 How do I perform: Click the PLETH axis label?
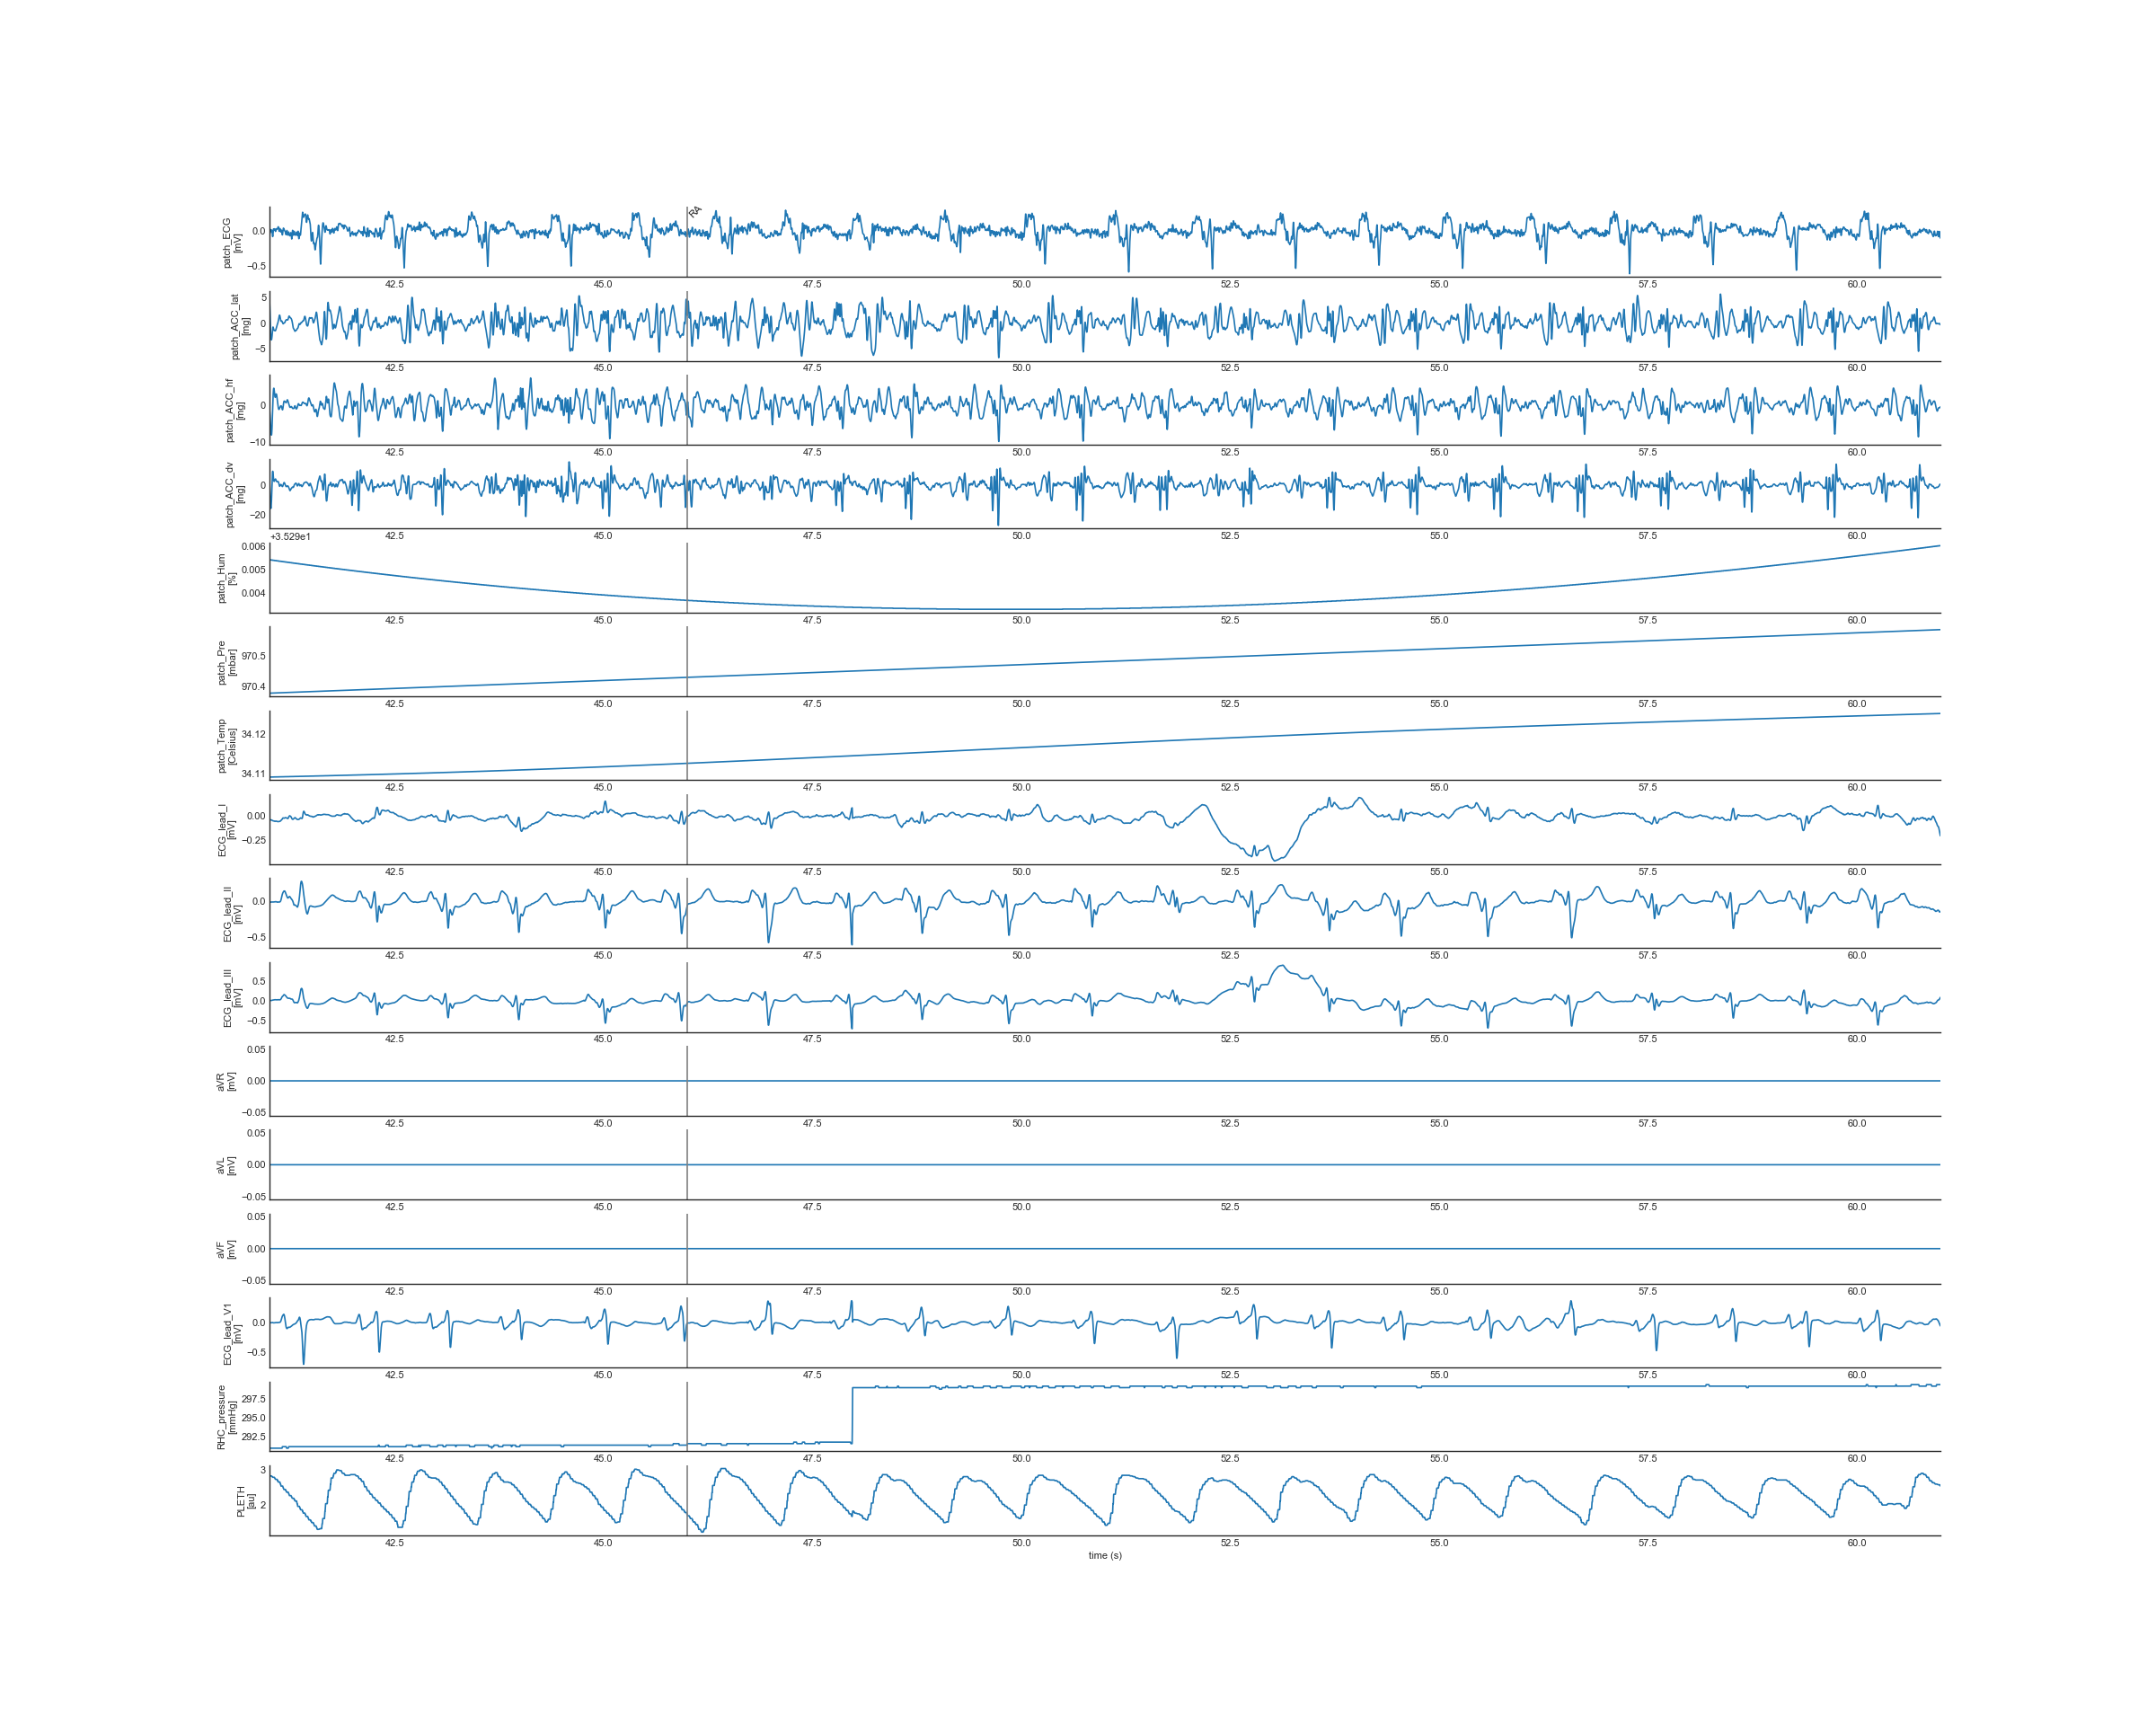(245, 1501)
